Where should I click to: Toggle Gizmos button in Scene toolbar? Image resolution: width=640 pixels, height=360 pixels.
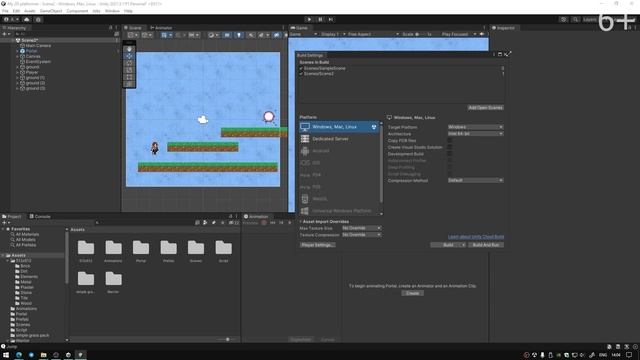278,35
